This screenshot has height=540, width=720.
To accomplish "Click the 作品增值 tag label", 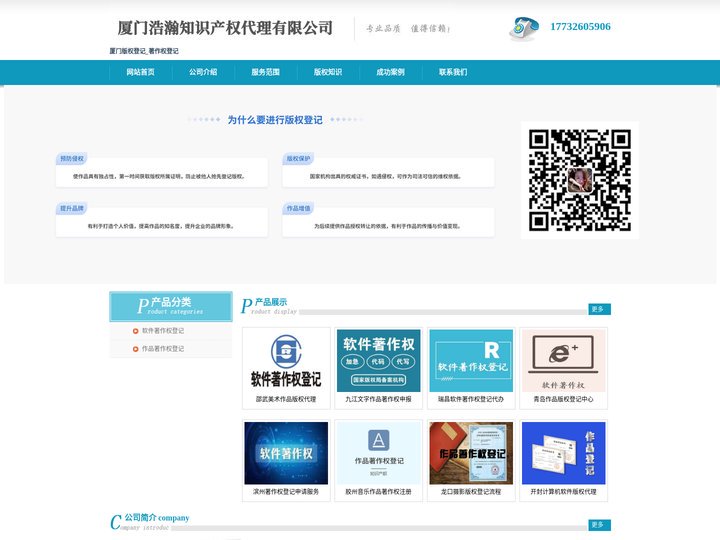I will coord(298,208).
